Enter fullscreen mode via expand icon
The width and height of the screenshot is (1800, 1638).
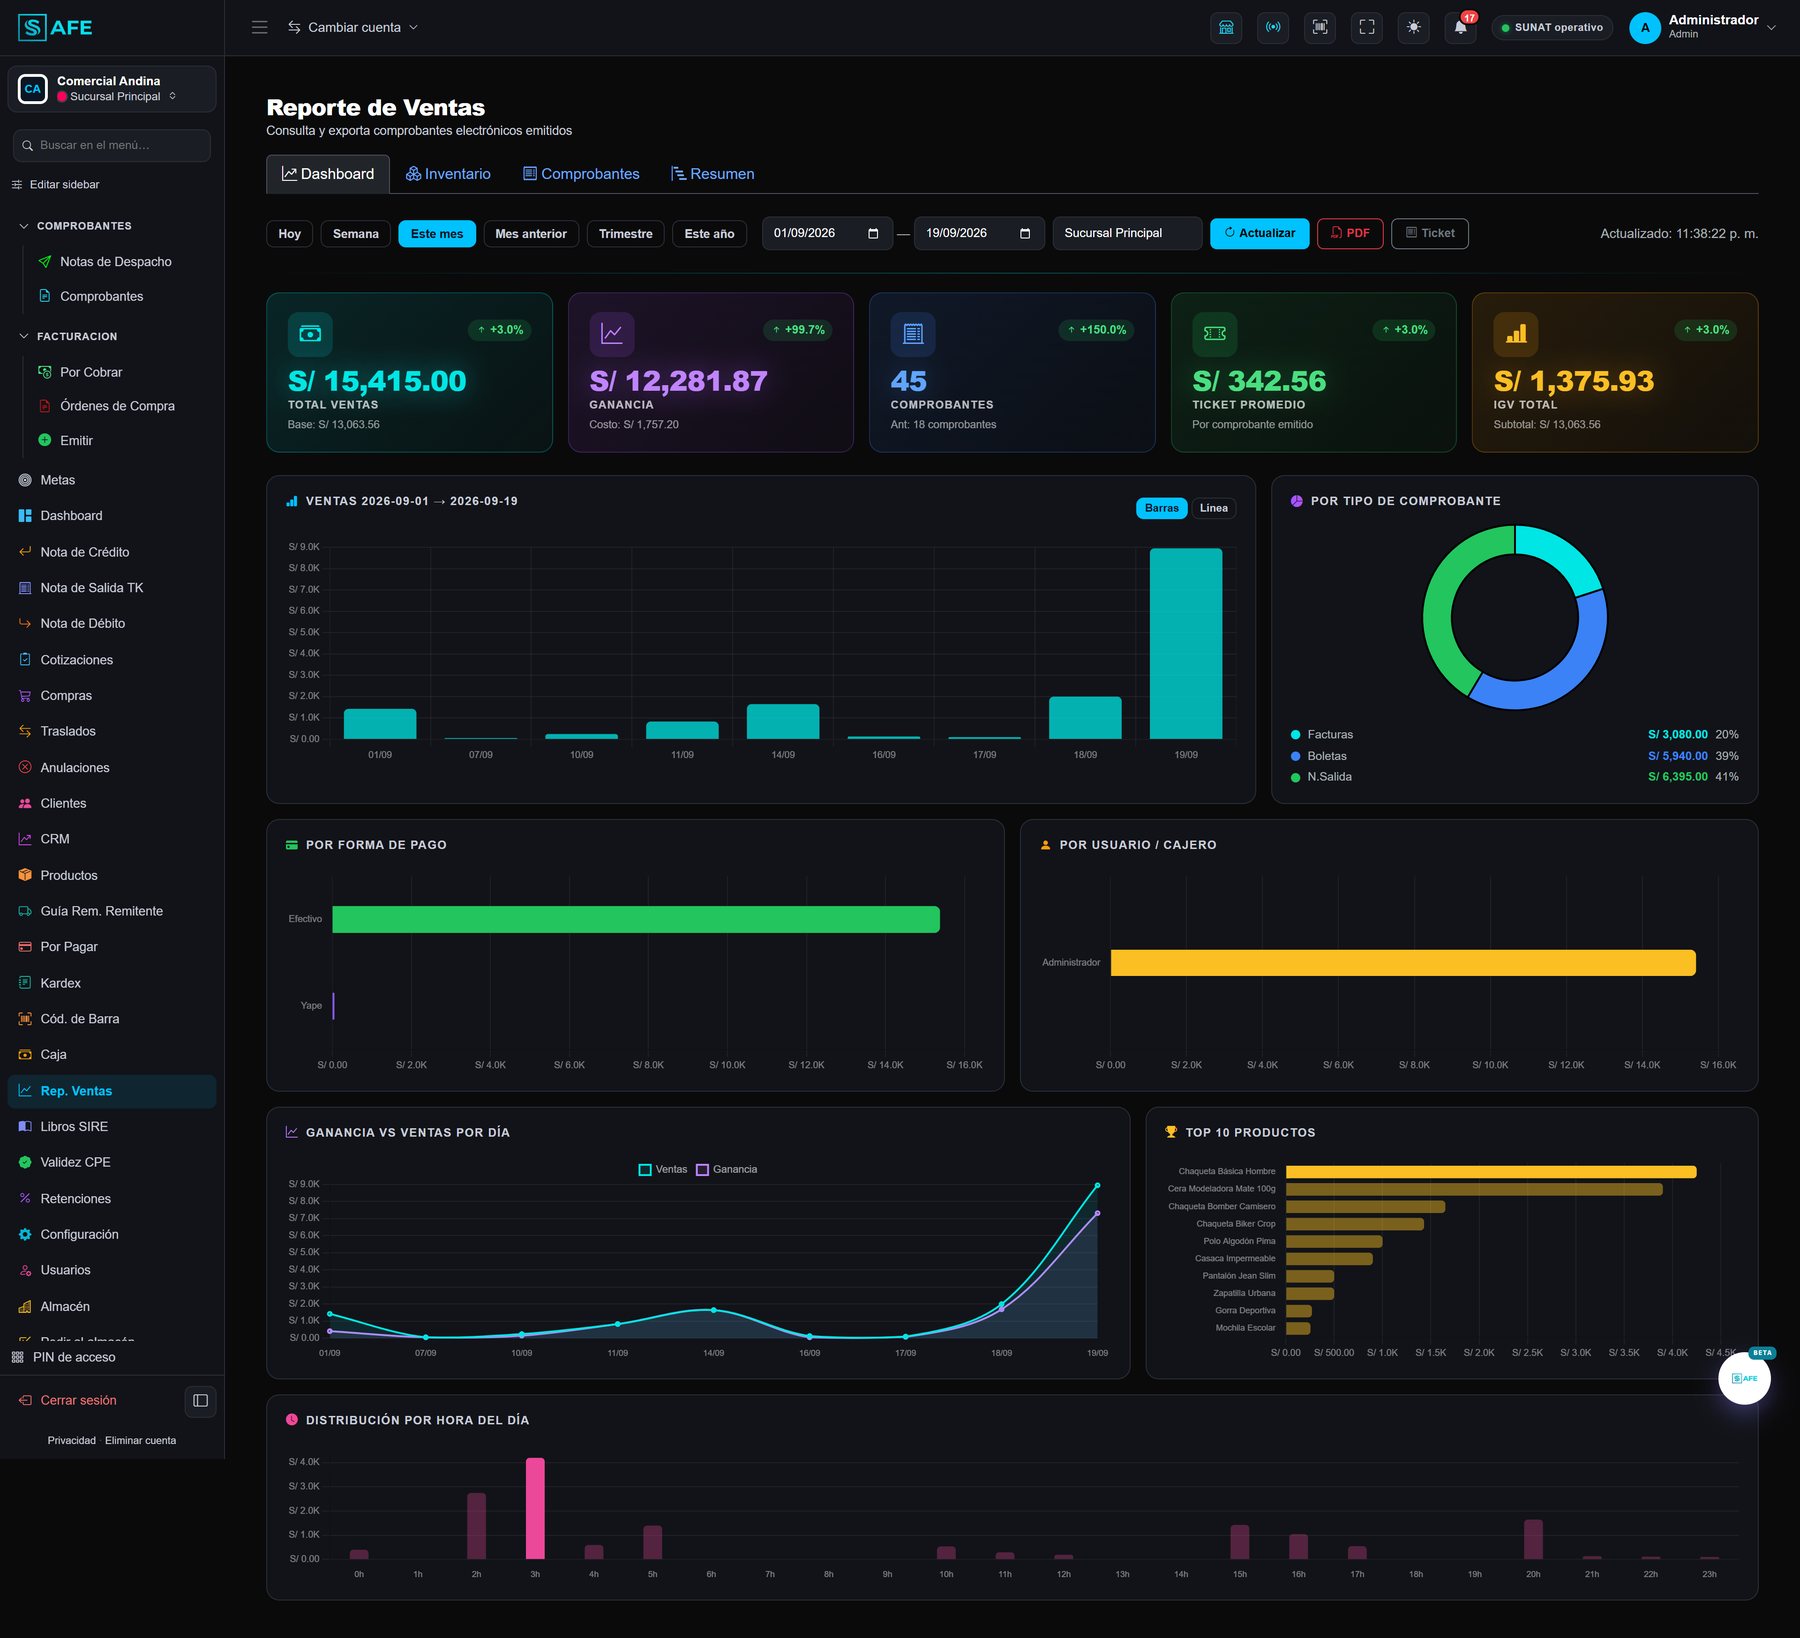[x=1367, y=27]
